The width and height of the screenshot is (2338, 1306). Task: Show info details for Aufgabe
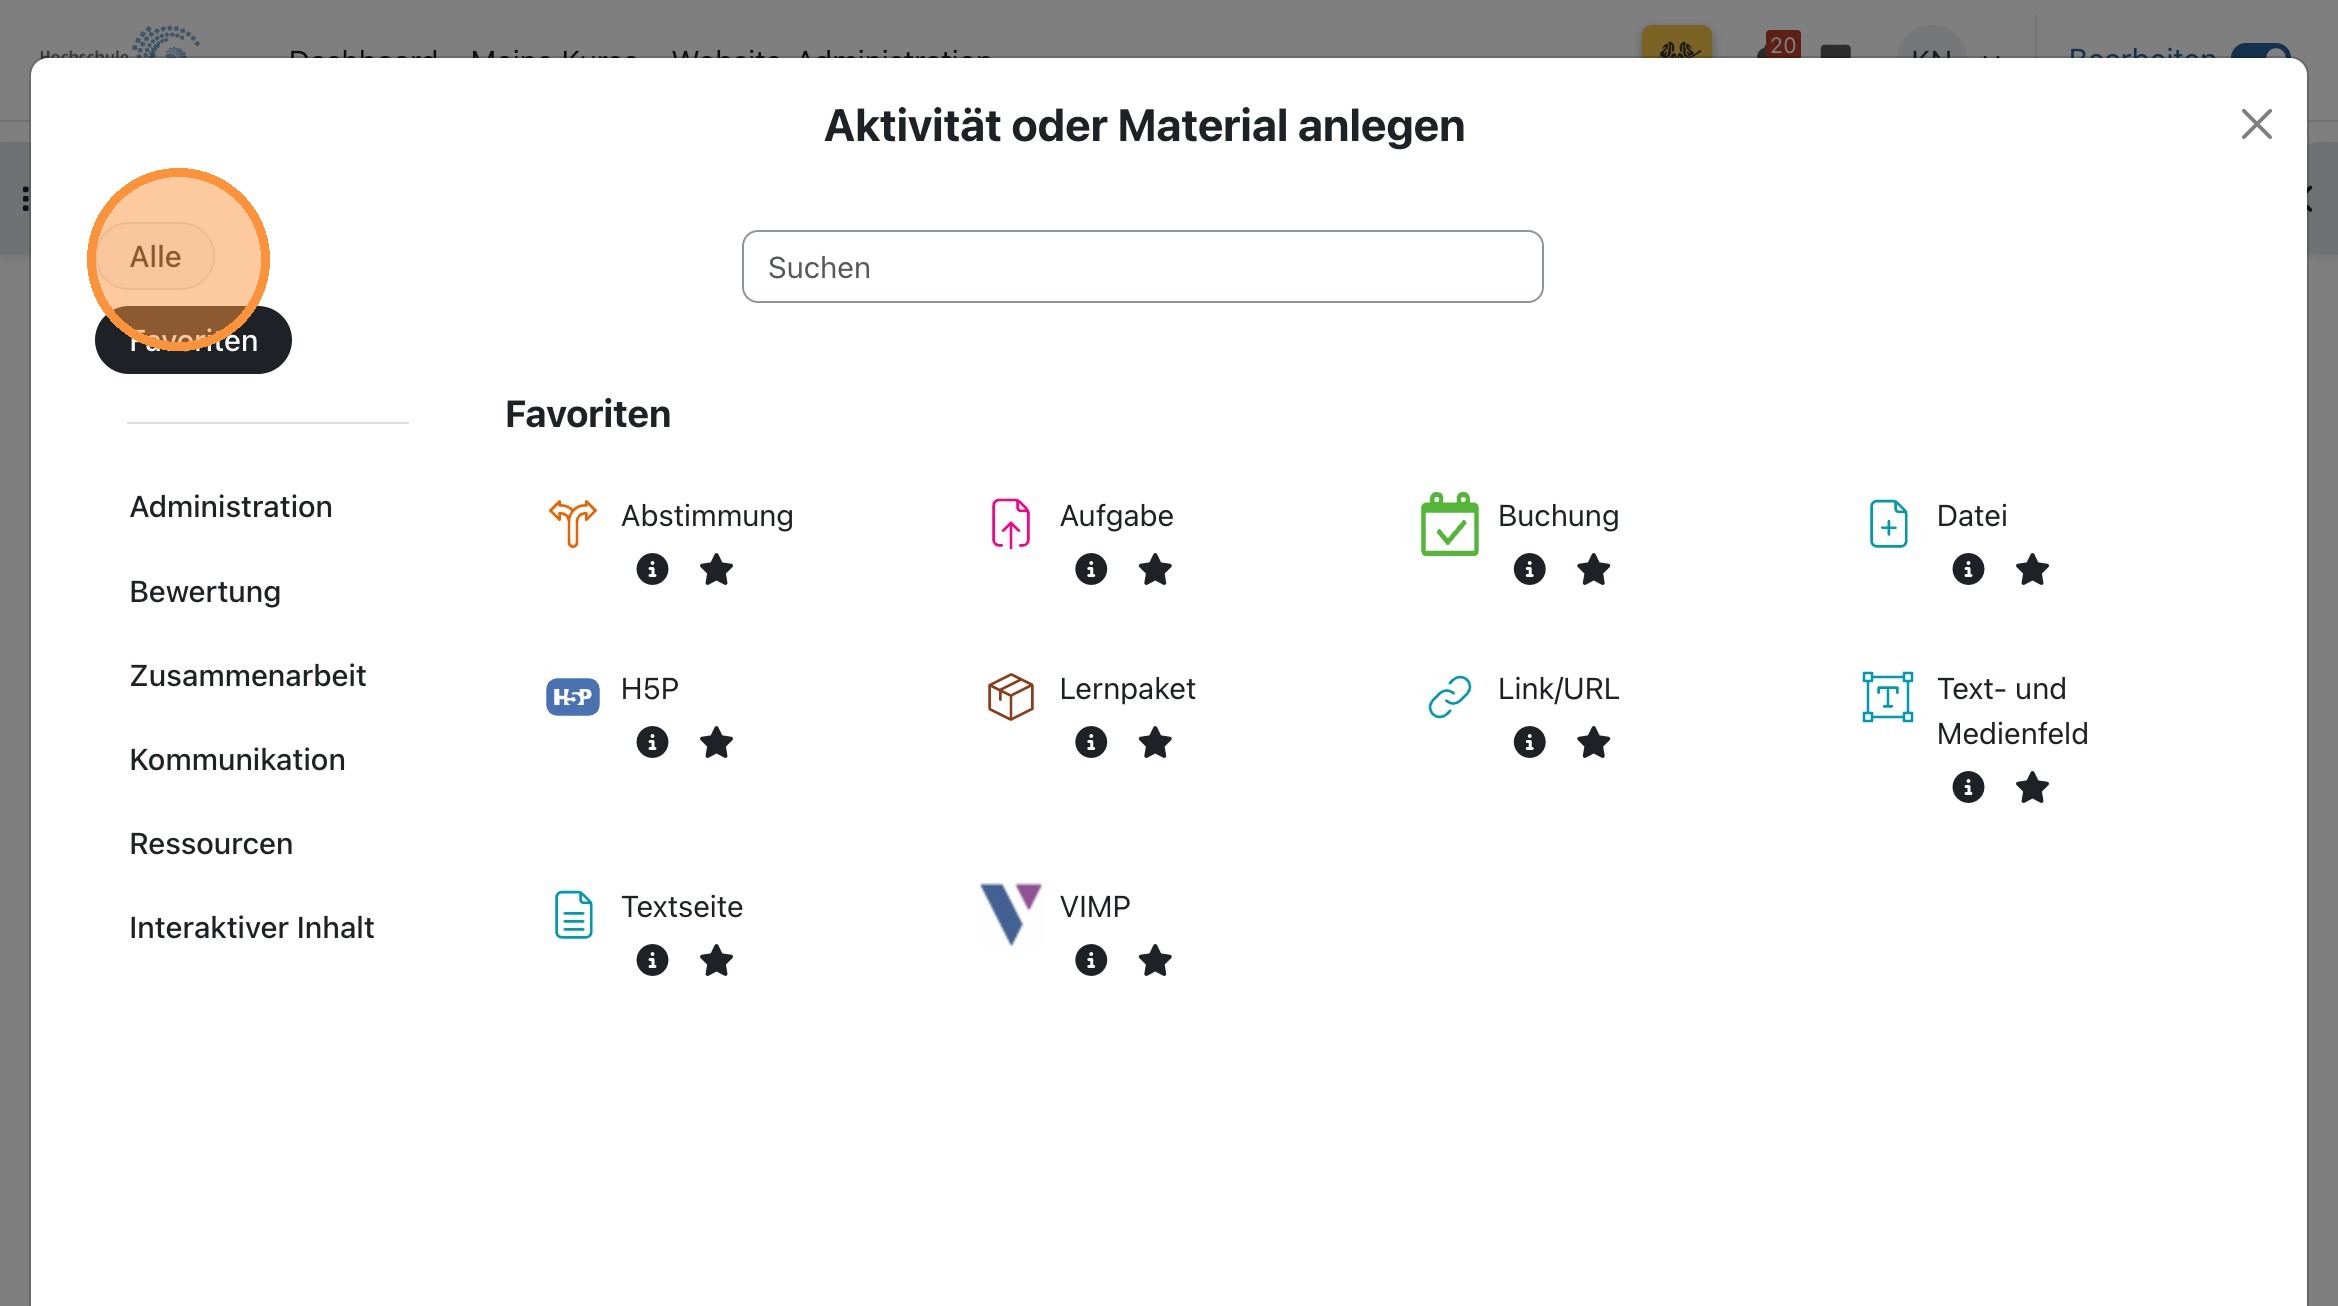(x=1091, y=570)
